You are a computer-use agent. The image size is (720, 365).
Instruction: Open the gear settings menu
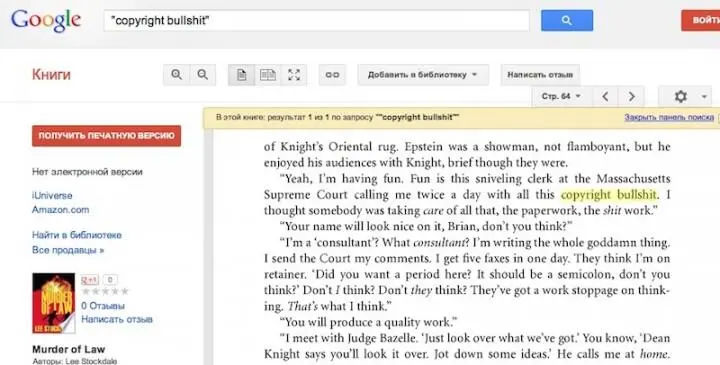(681, 96)
